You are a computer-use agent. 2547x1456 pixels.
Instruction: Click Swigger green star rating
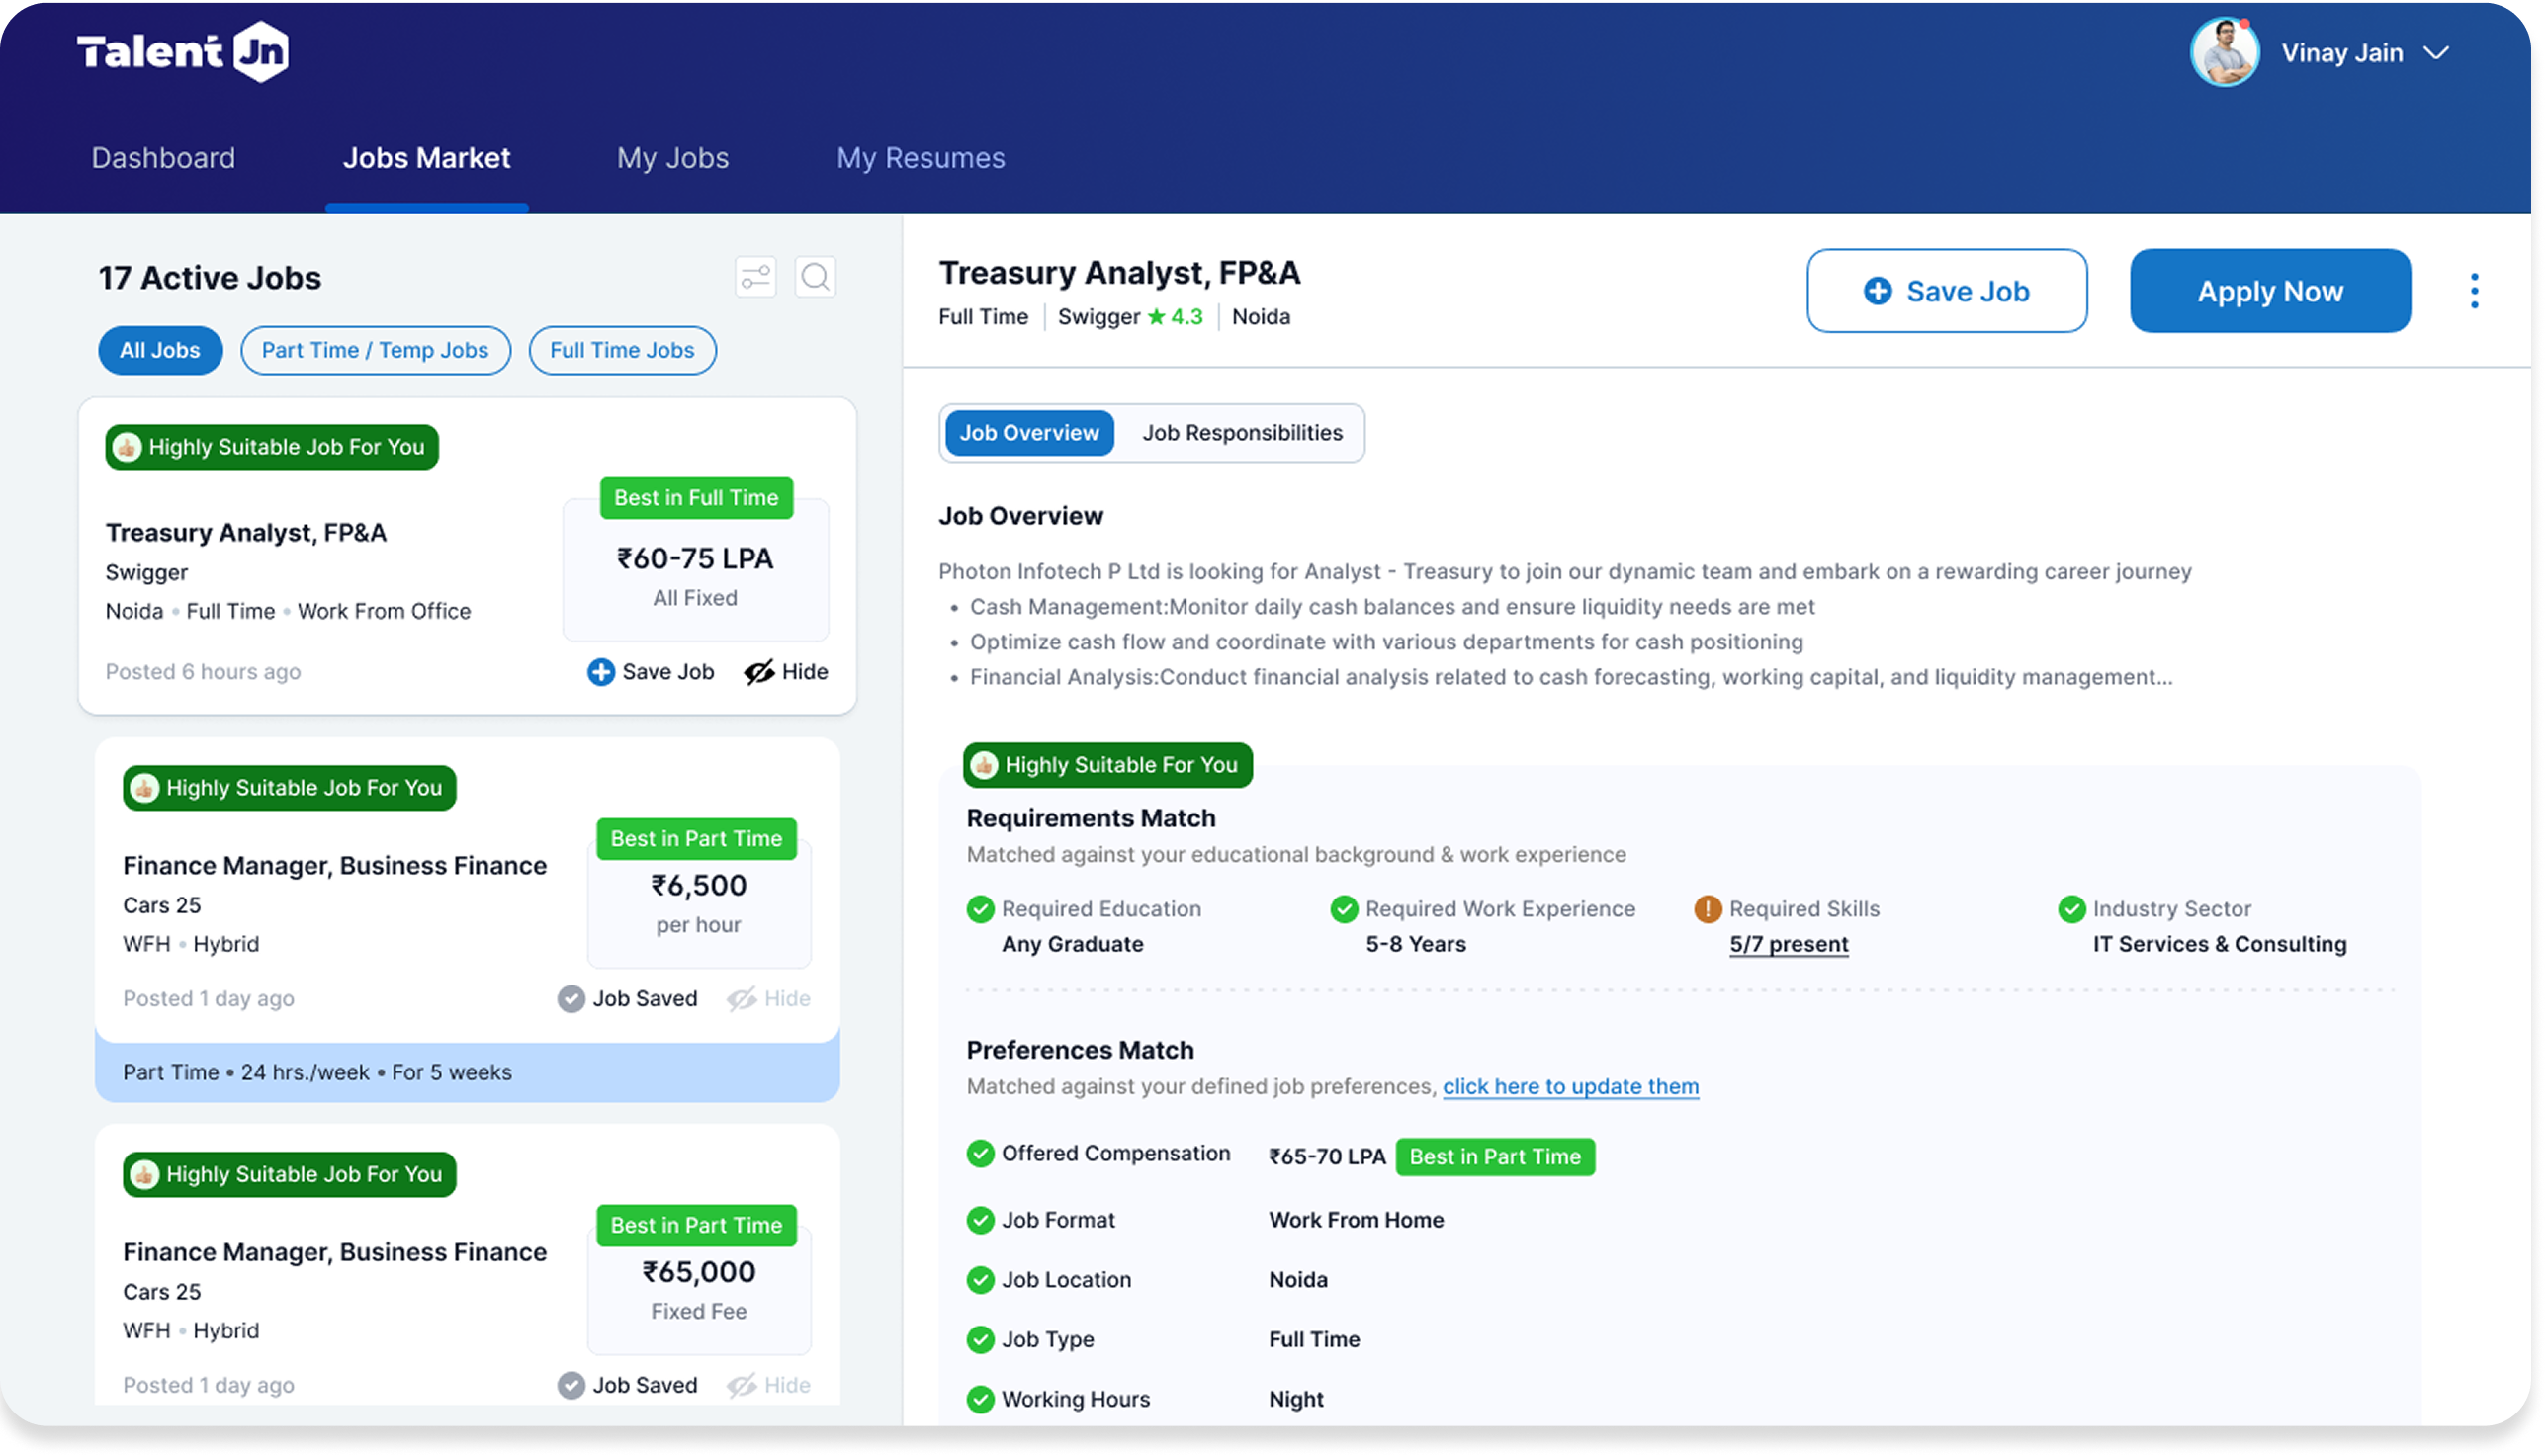click(1157, 317)
